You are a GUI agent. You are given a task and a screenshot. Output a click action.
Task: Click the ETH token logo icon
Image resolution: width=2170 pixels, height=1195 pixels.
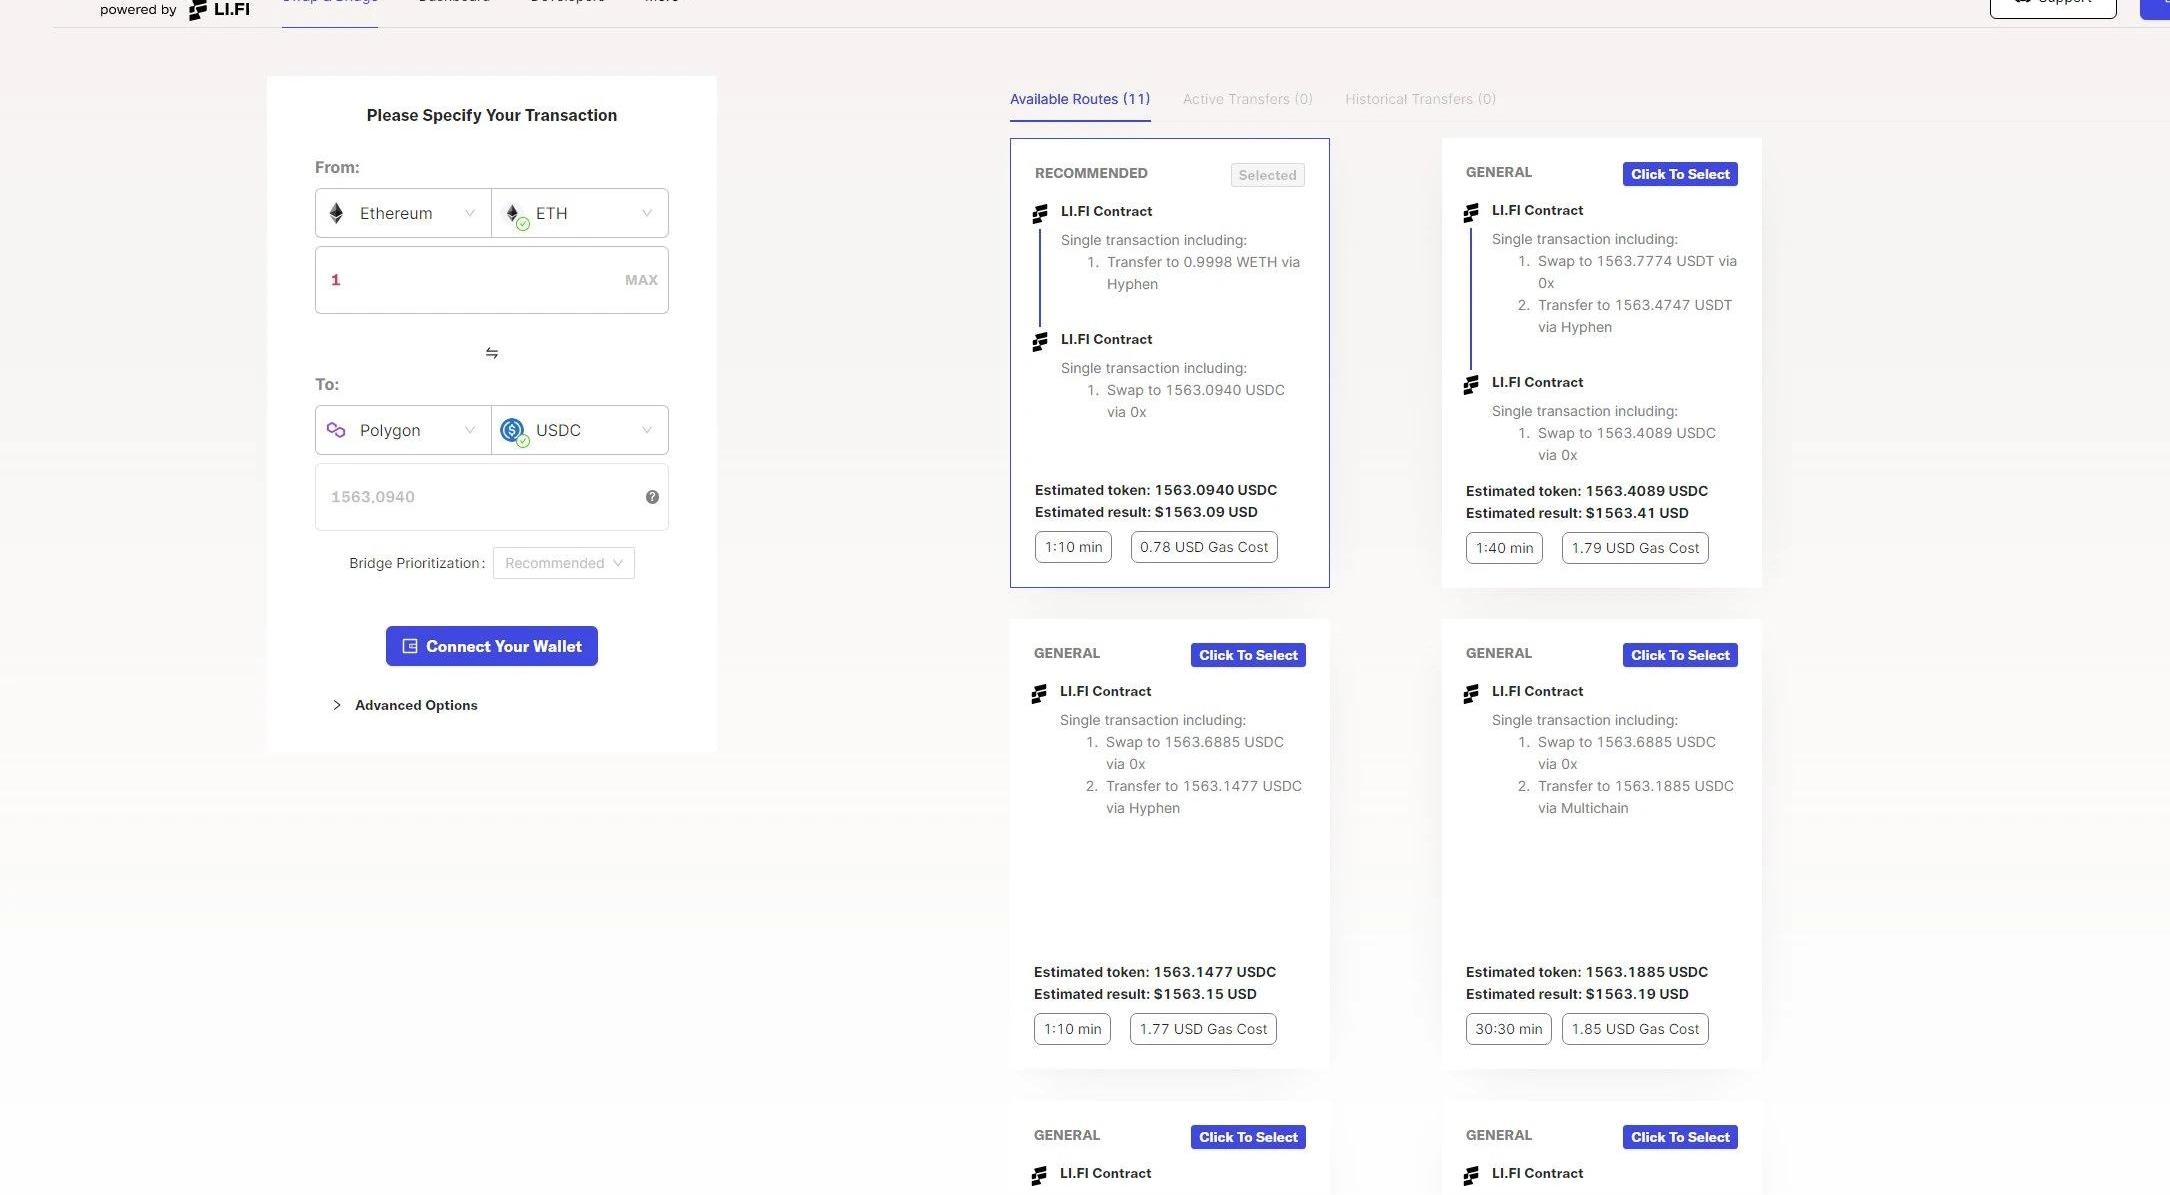tap(515, 215)
